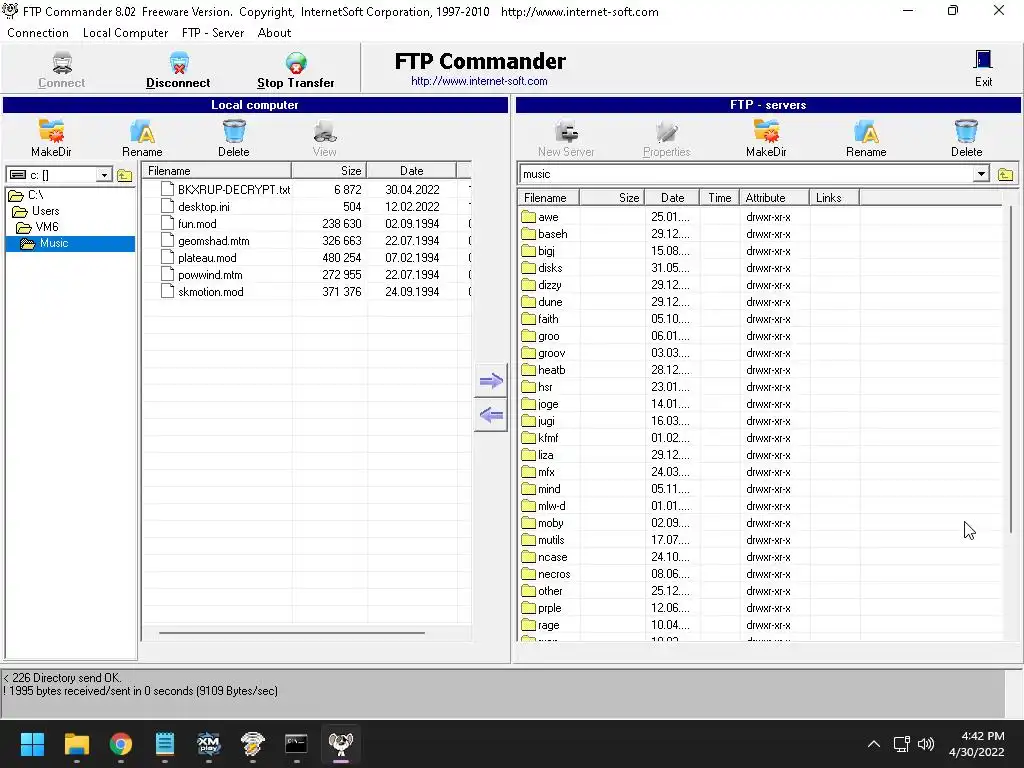Upload with the right-pointing arrow button
Screen dimensions: 1024x768
(x=490, y=380)
